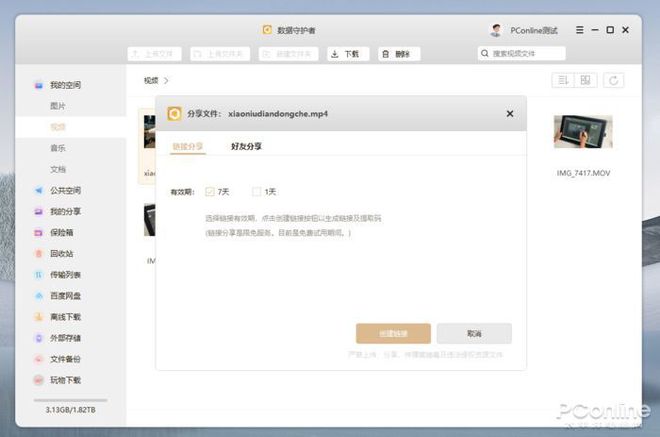Click the new folder toolbar button
Viewport: 660px width, 437px height.
click(288, 54)
